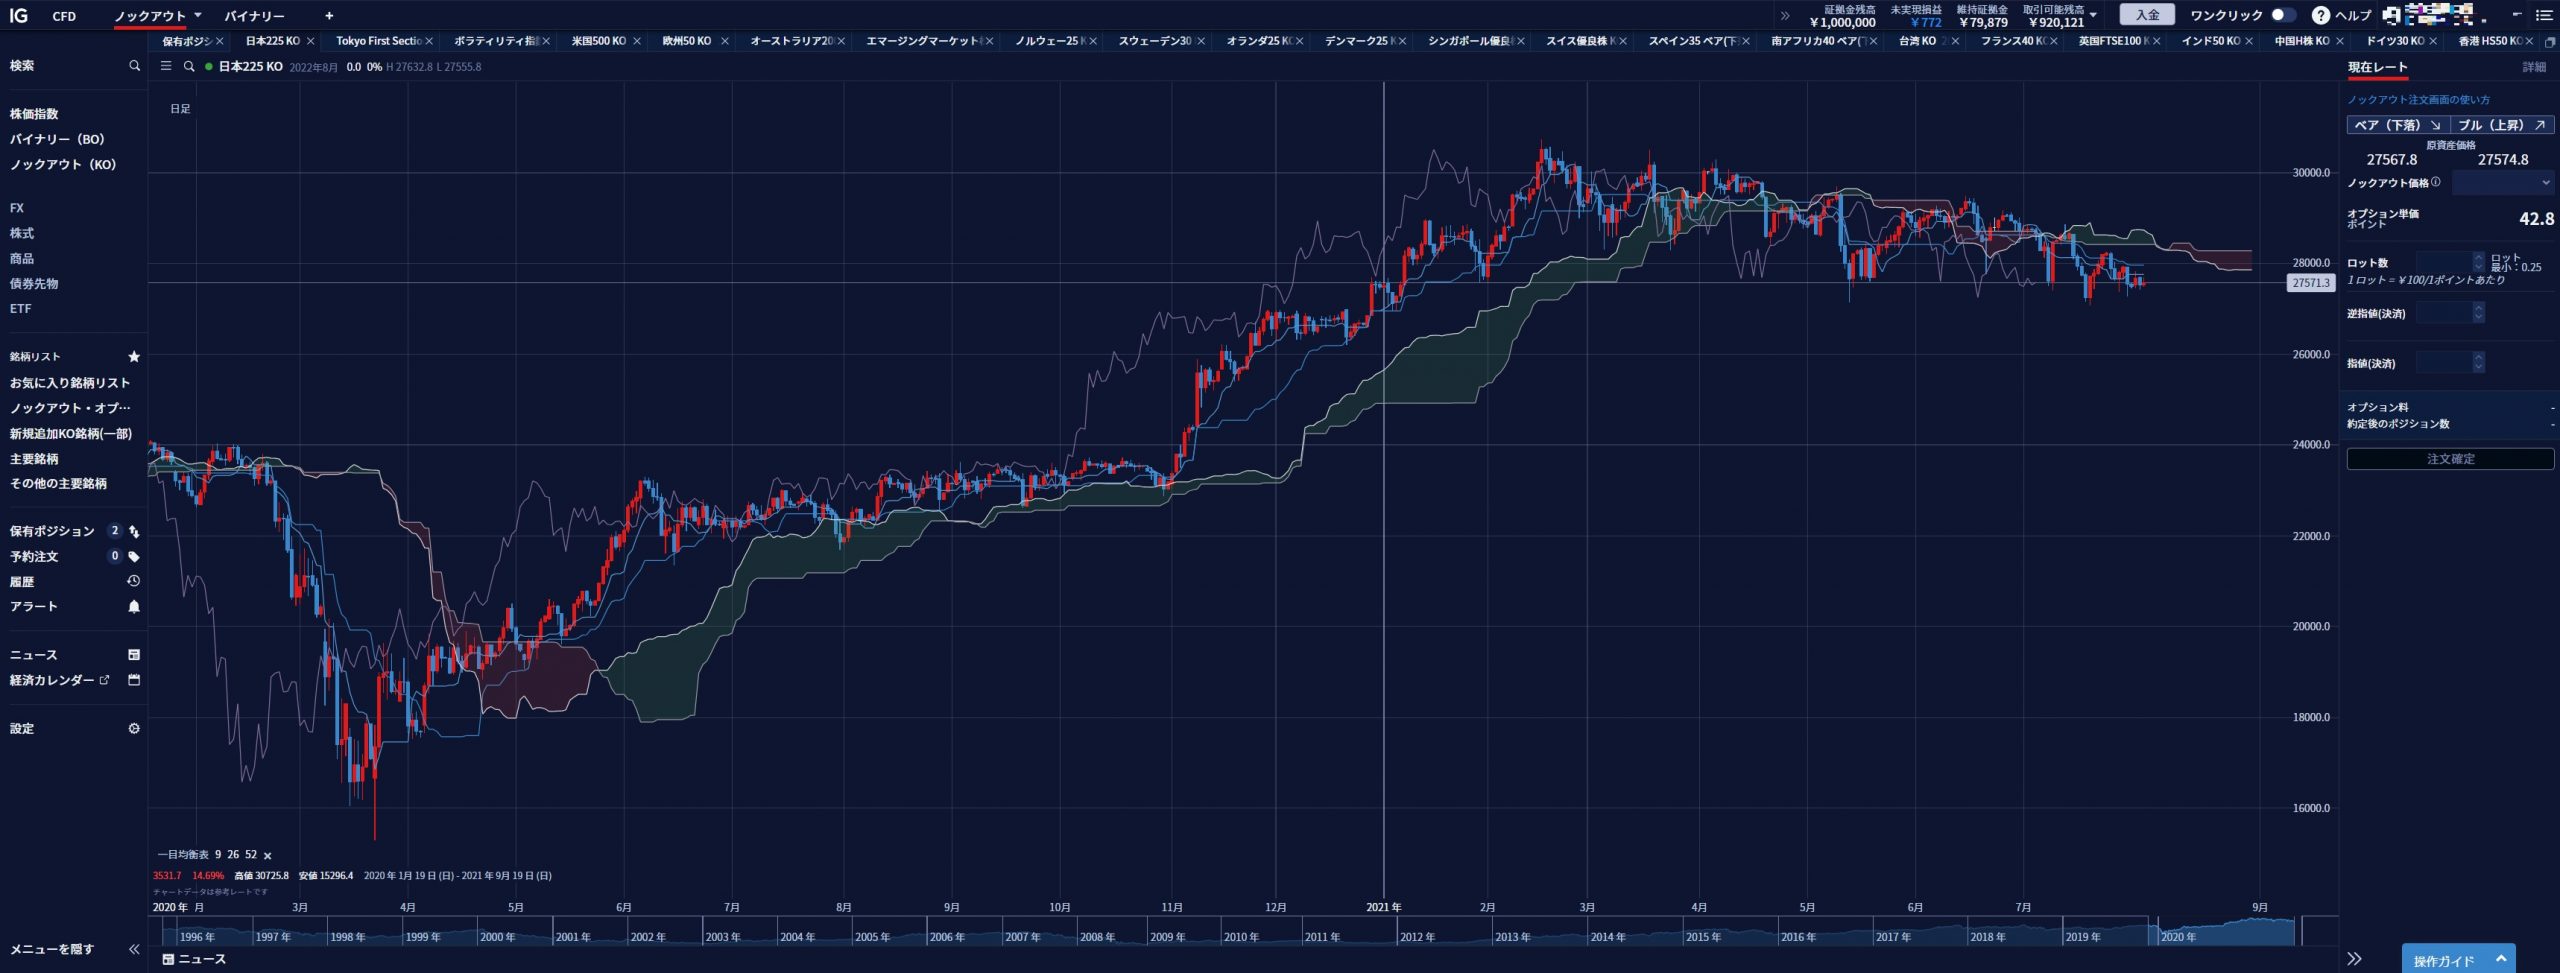Click the calendar icon beside 経済カレンダー
This screenshot has width=2560, height=973.
[x=134, y=680]
